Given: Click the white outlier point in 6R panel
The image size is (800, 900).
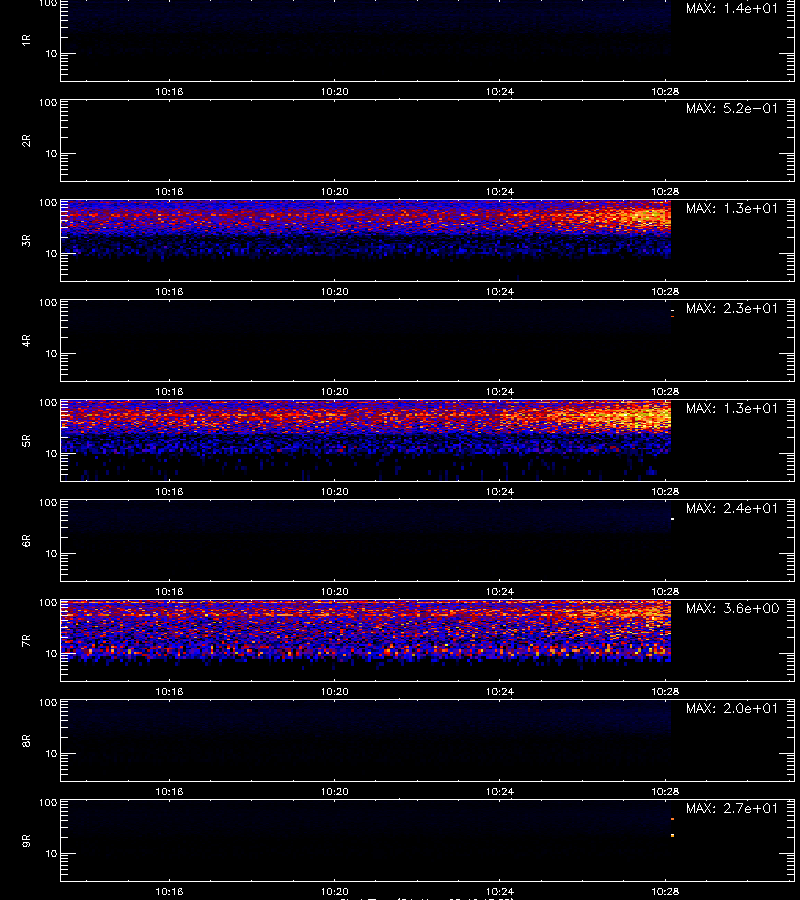Looking at the screenshot, I should pos(673,519).
